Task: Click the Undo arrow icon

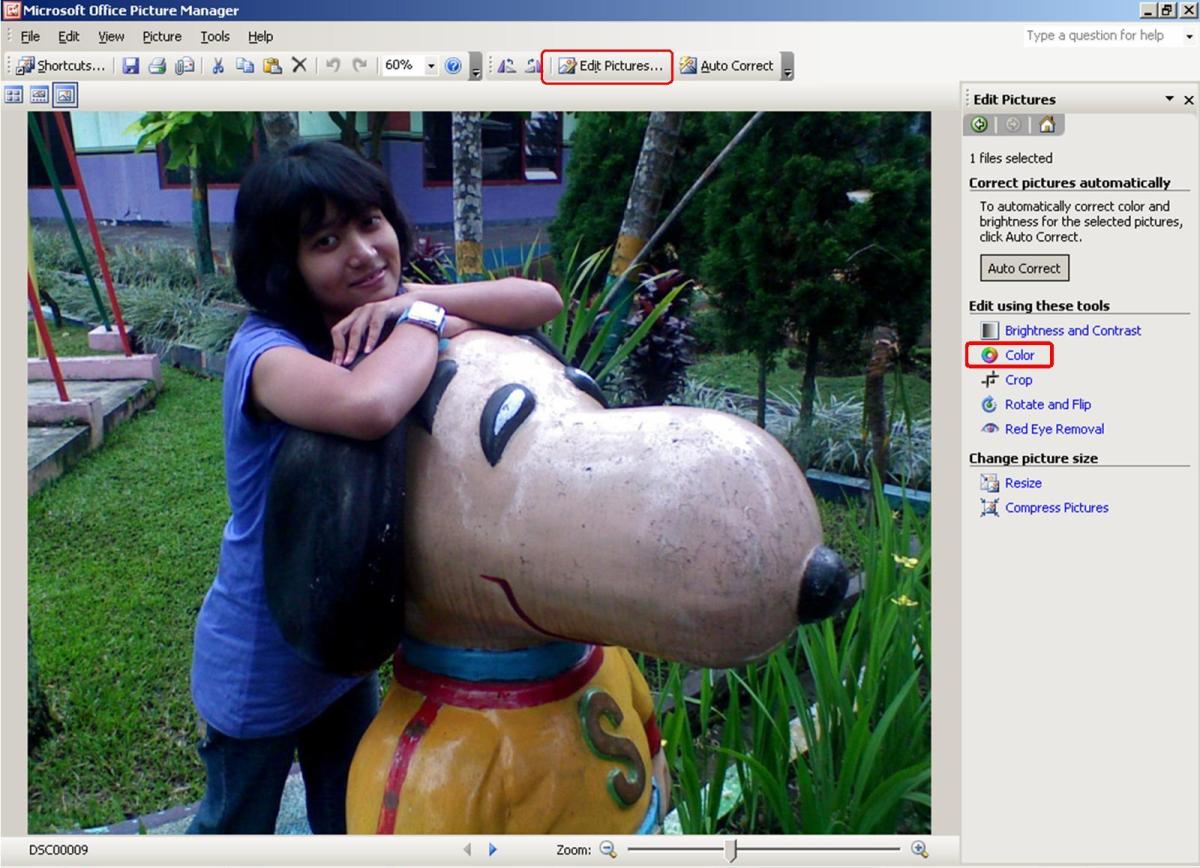Action: 333,66
